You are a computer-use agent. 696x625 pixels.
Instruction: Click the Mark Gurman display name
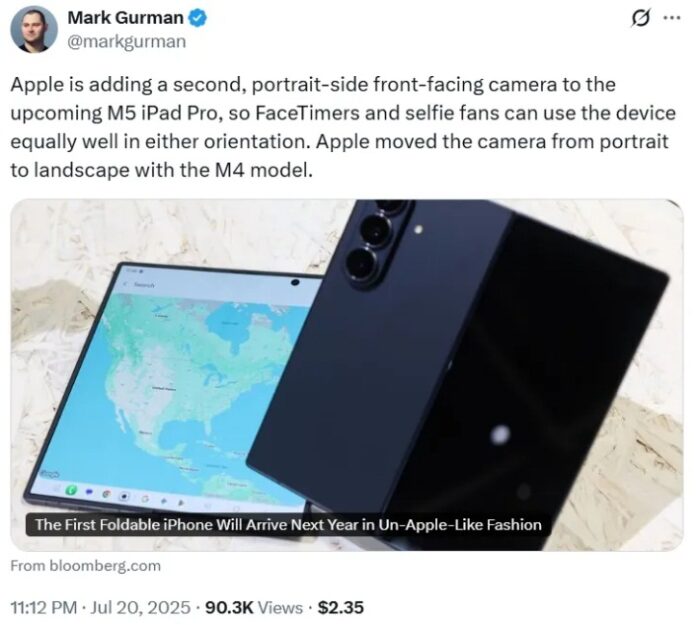[125, 18]
